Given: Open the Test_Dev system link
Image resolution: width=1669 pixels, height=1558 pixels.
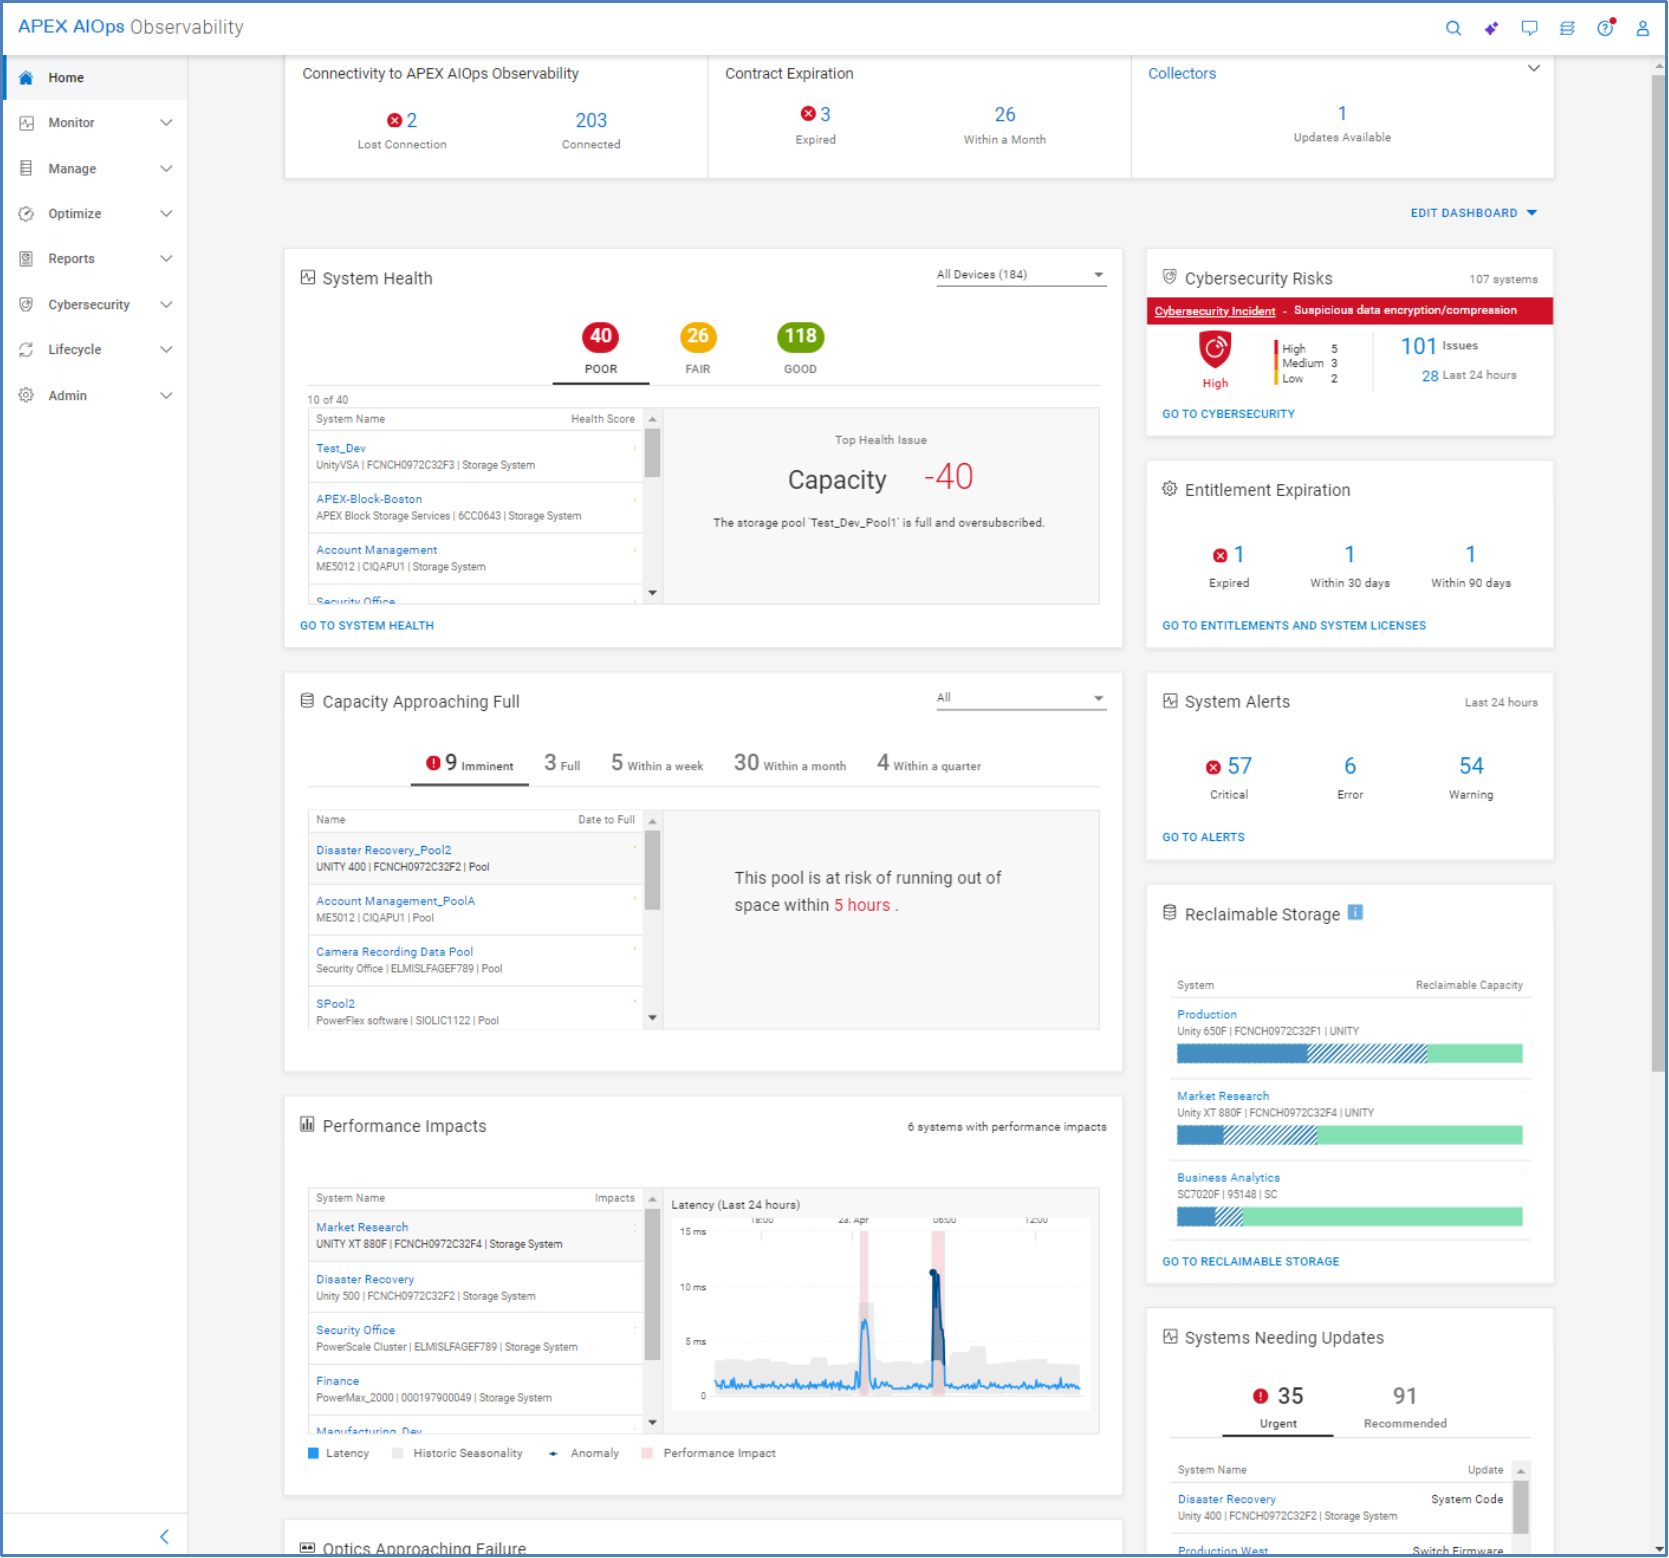Looking at the screenshot, I should pos(341,449).
